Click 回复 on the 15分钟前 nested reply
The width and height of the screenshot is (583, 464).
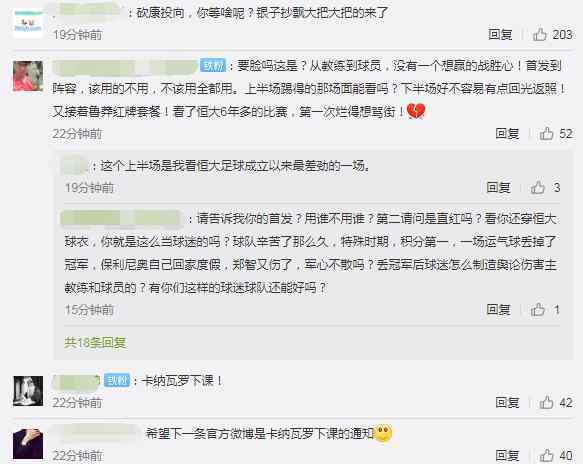click(x=498, y=309)
